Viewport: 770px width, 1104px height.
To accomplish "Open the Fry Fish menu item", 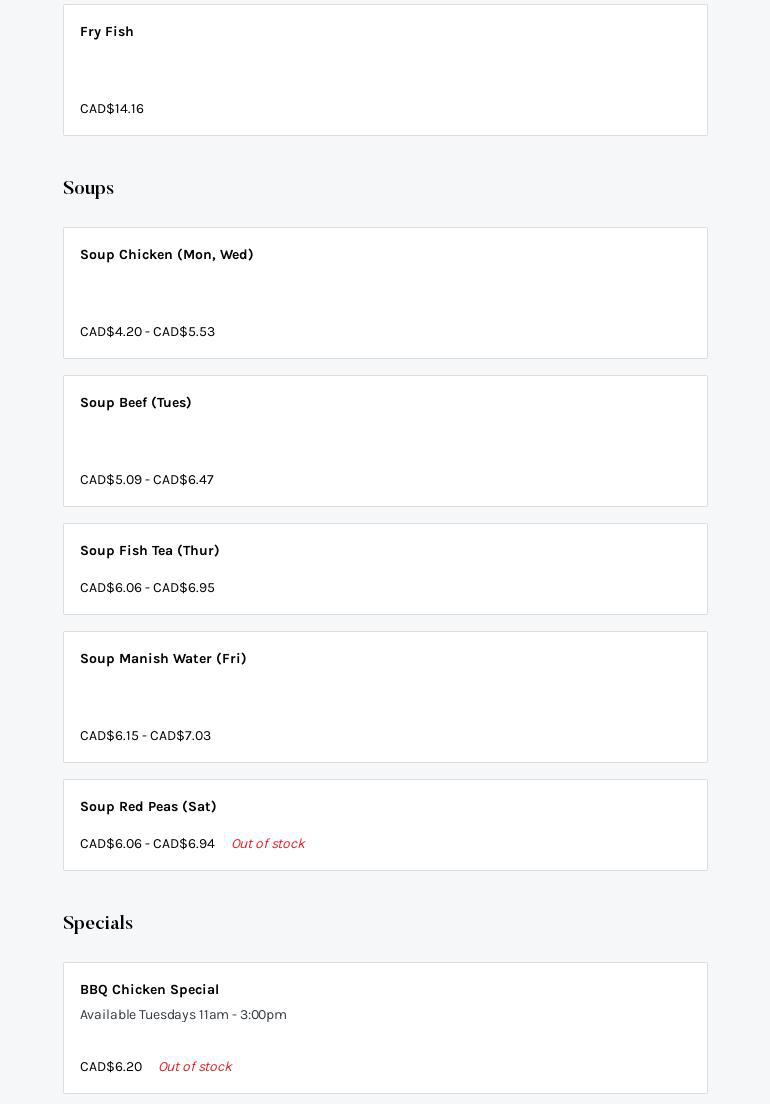I will coord(107,32).
